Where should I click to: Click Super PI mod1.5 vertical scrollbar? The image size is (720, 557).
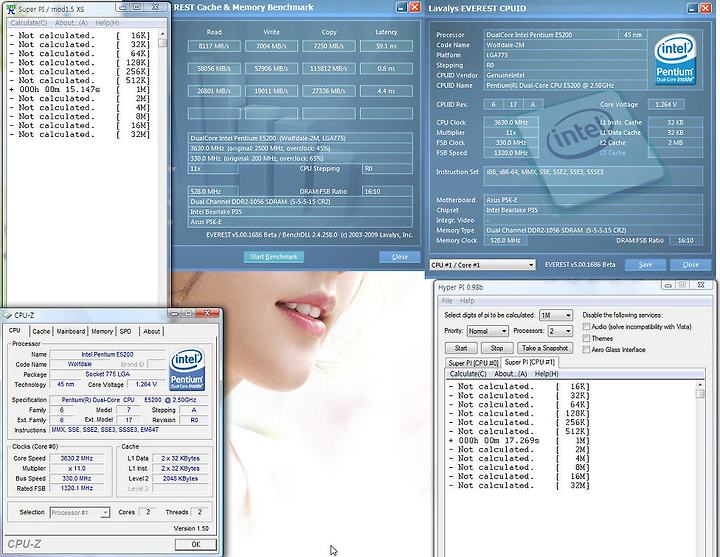(x=162, y=168)
